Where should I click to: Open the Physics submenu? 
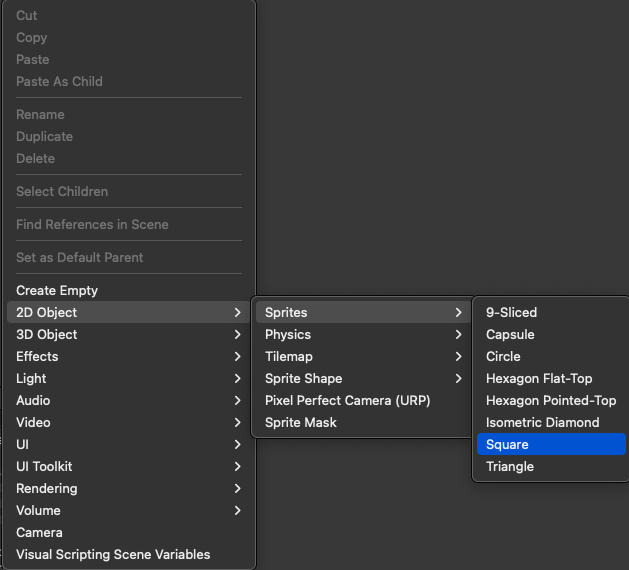click(363, 335)
